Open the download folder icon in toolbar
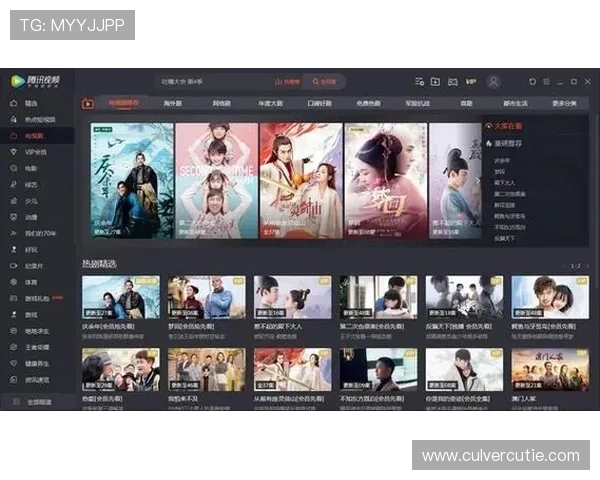The width and height of the screenshot is (600, 480). 435,82
